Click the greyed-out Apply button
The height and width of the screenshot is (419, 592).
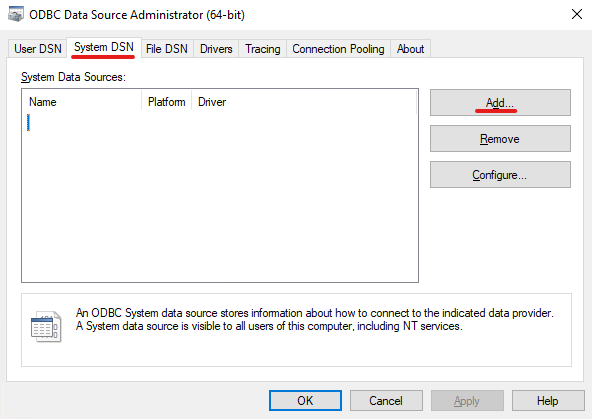point(467,401)
